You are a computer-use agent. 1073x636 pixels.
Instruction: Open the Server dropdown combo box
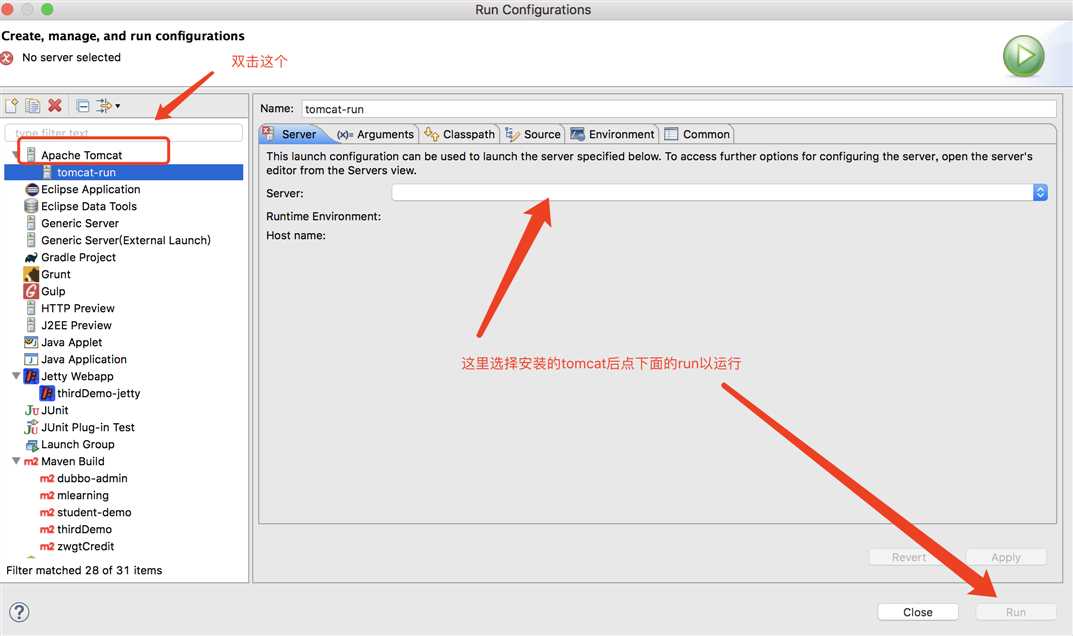point(719,193)
